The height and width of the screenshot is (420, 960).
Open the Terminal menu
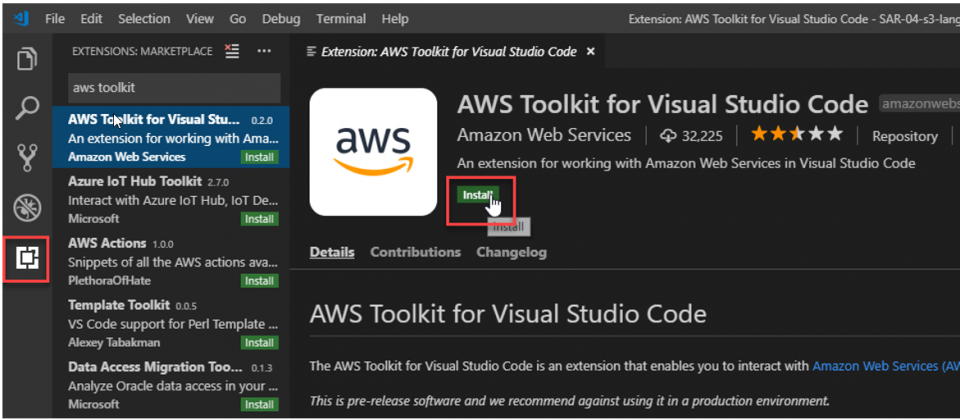[x=340, y=19]
